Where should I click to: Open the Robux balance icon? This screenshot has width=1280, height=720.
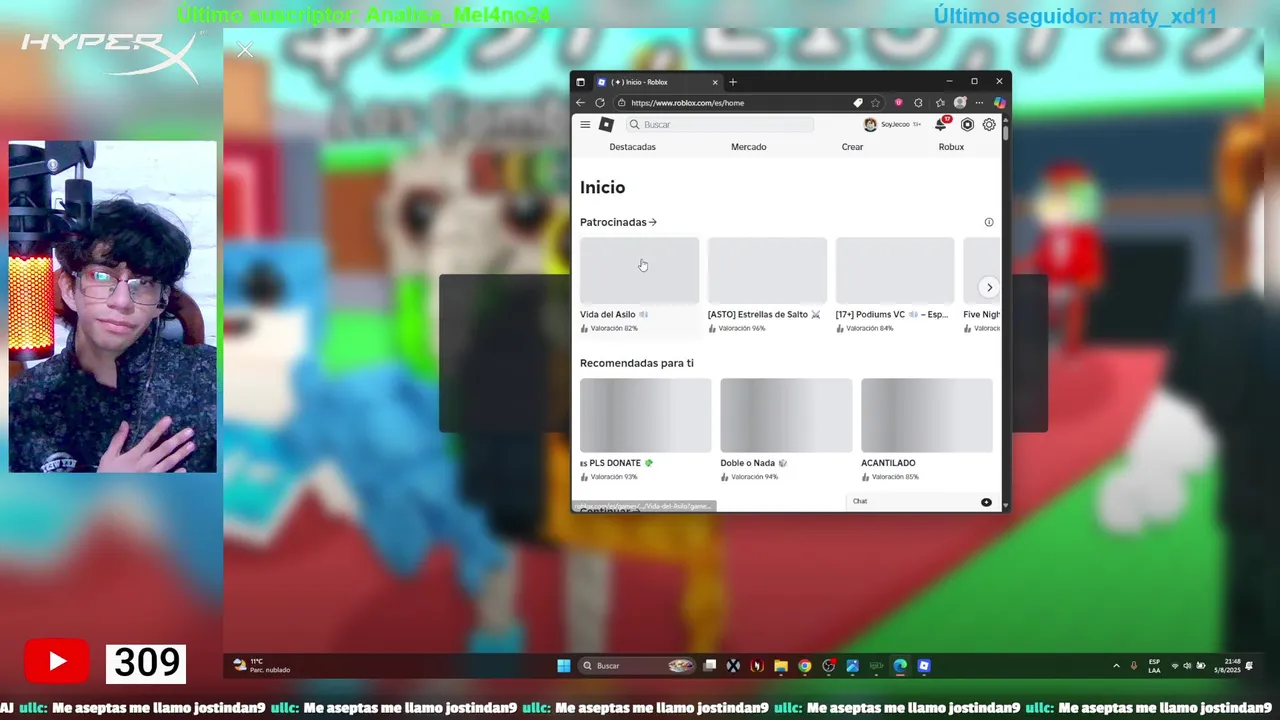tap(967, 125)
